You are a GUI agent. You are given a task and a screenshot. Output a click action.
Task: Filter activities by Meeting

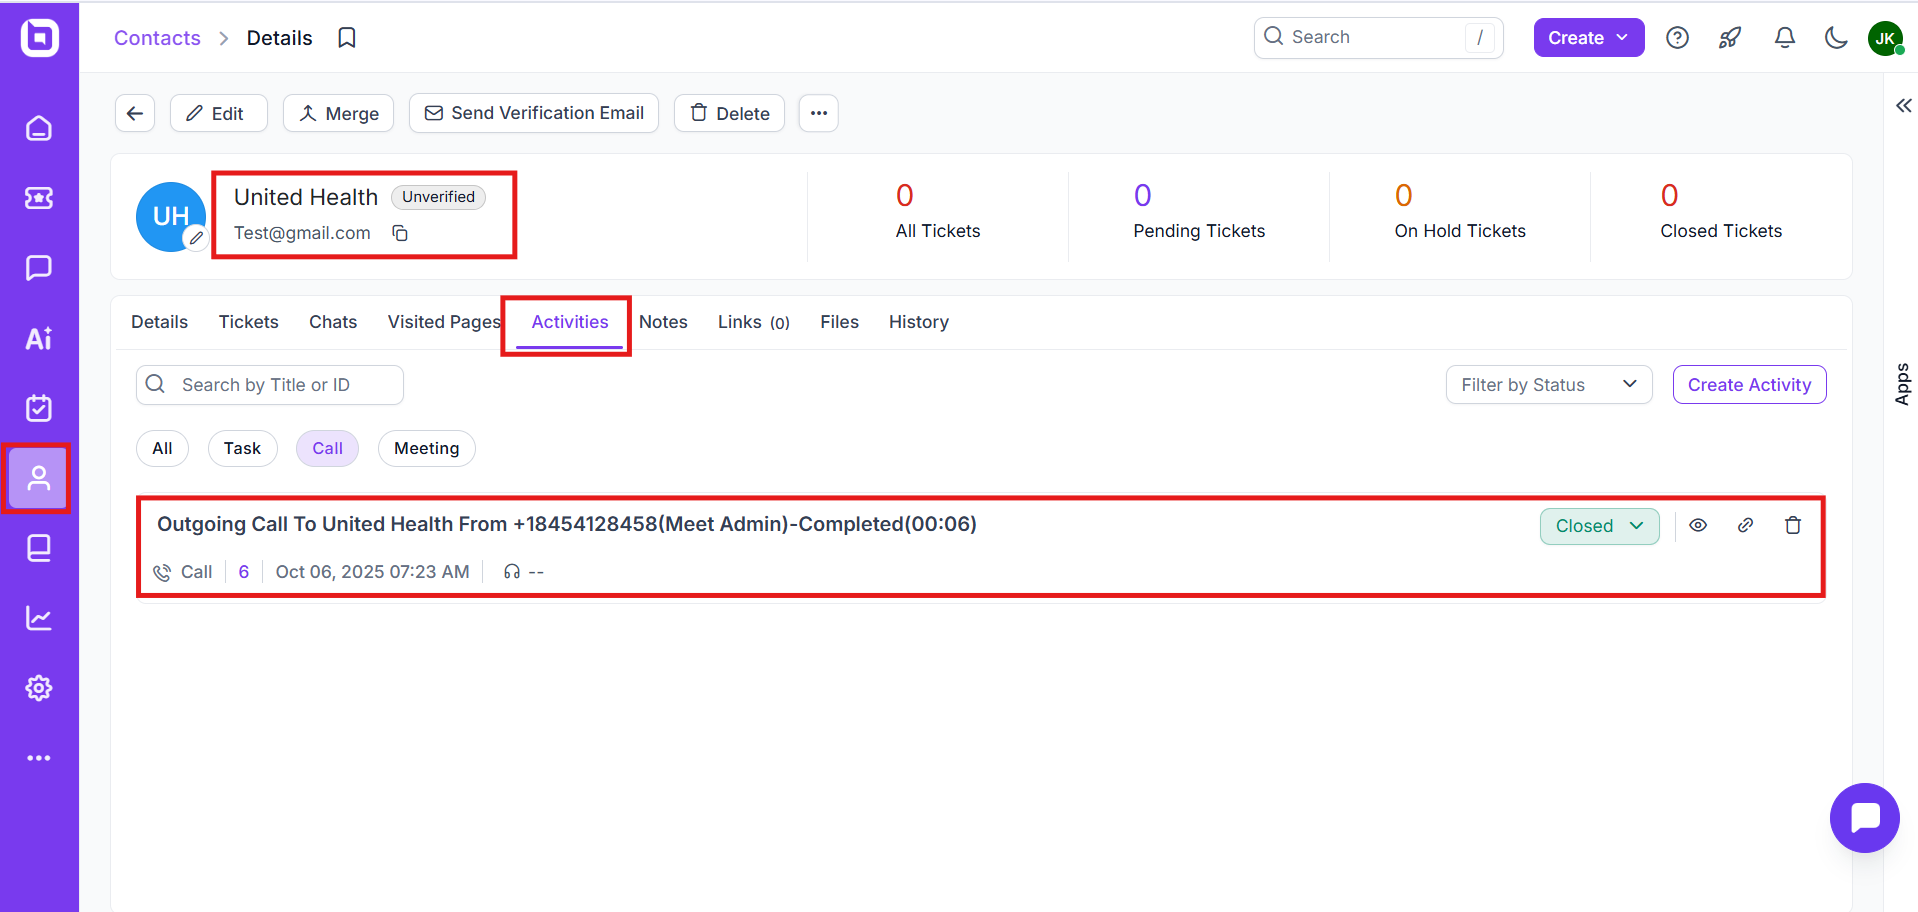point(426,448)
